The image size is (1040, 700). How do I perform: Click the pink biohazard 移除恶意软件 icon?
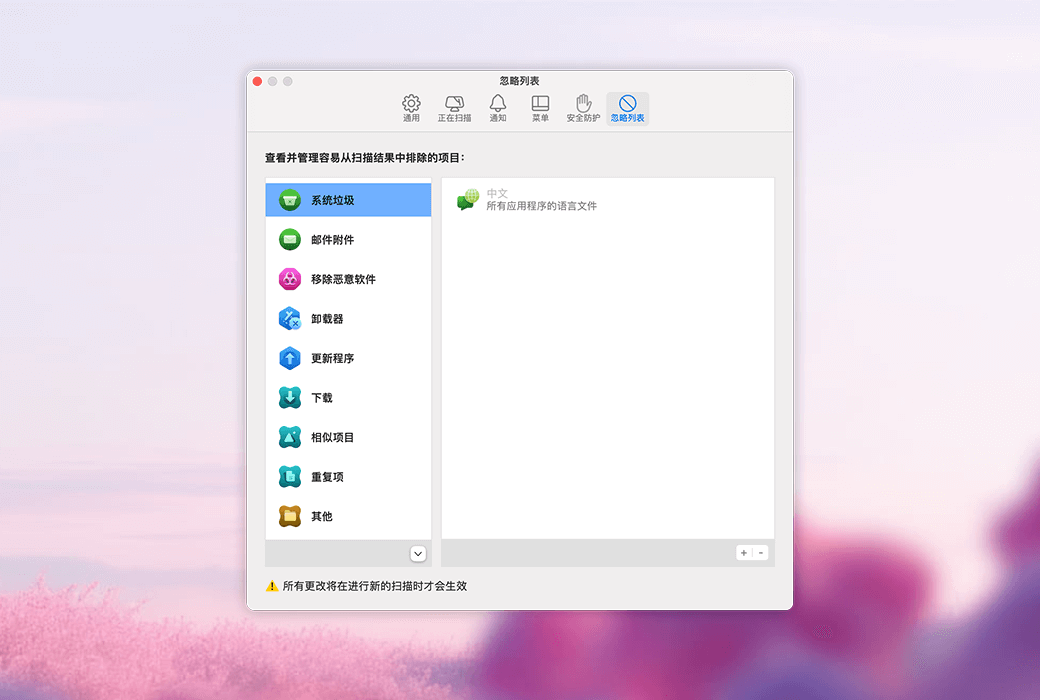290,279
